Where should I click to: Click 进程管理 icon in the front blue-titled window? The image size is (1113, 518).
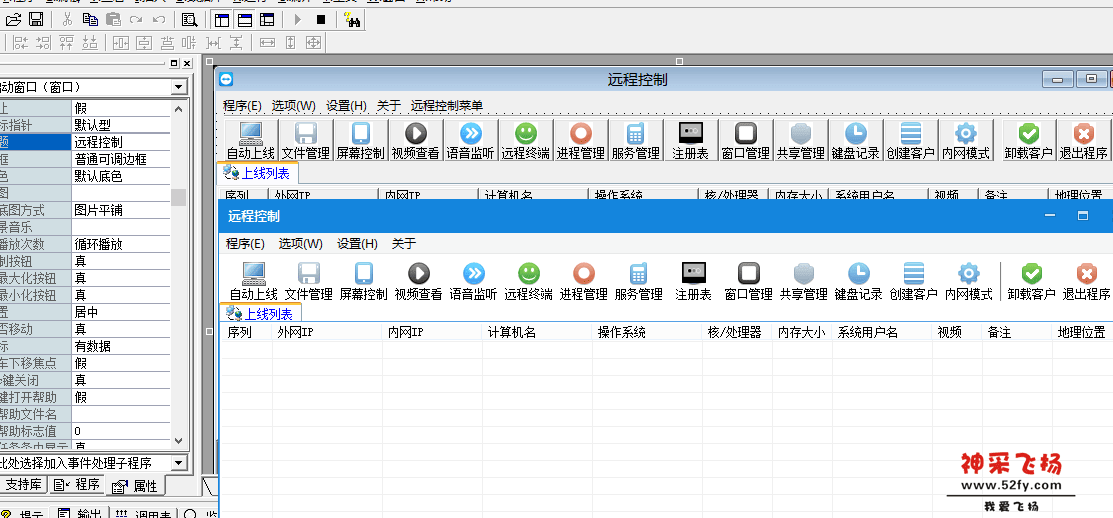click(x=583, y=274)
